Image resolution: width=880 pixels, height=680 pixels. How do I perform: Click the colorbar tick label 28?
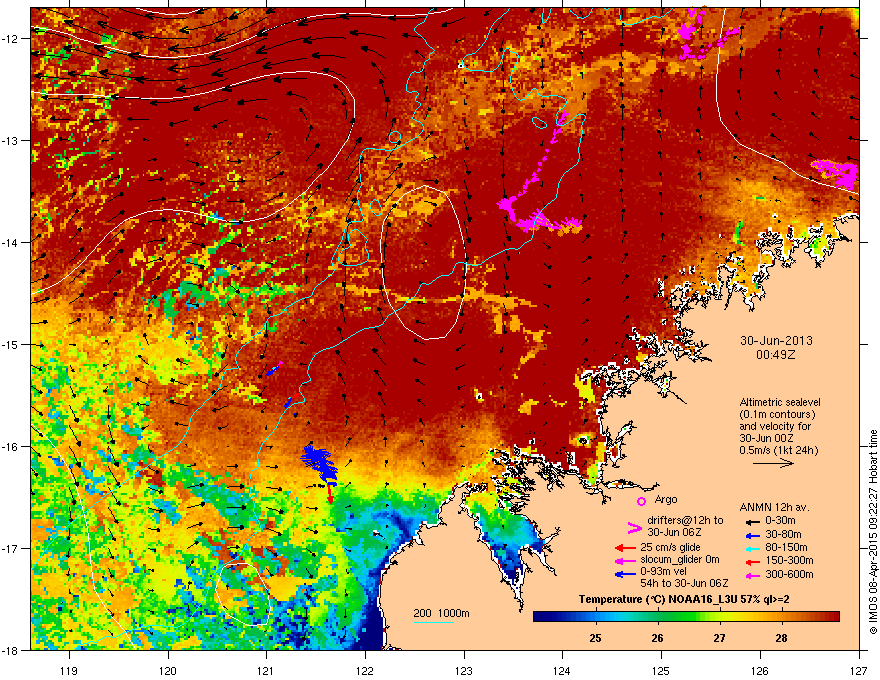pyautogui.click(x=781, y=638)
